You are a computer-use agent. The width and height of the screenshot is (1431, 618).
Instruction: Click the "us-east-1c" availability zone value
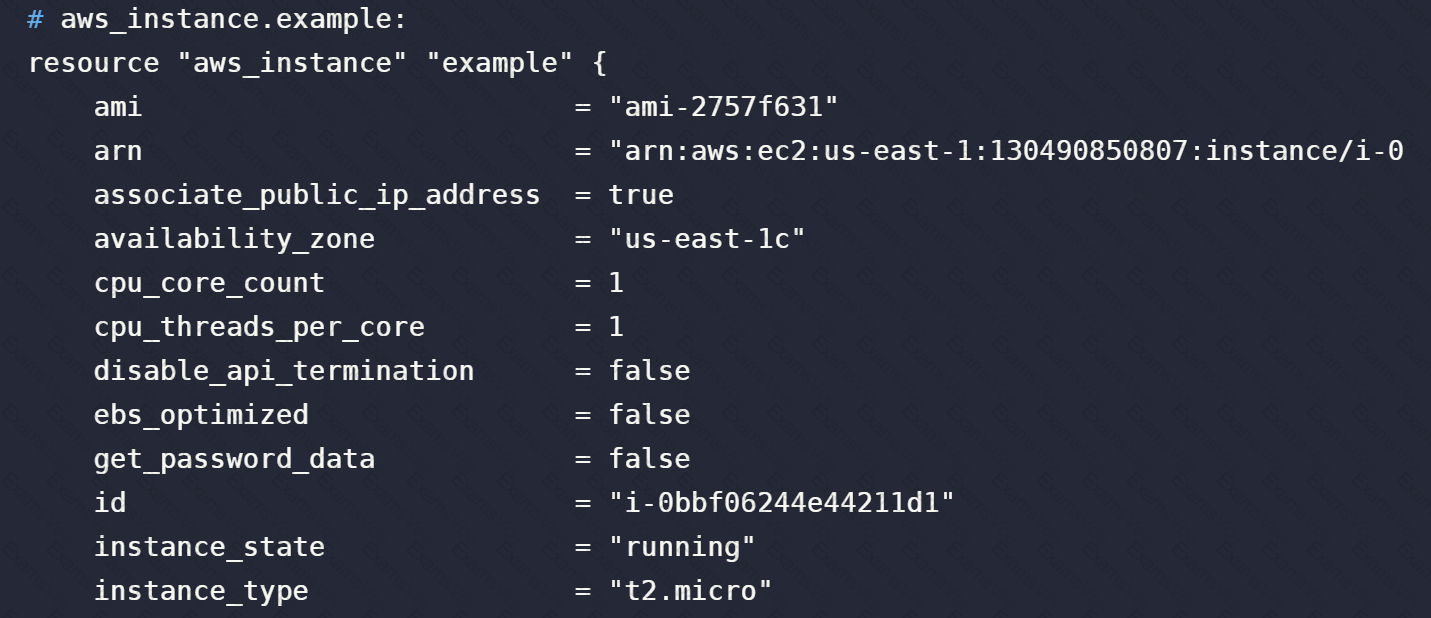[x=707, y=239]
